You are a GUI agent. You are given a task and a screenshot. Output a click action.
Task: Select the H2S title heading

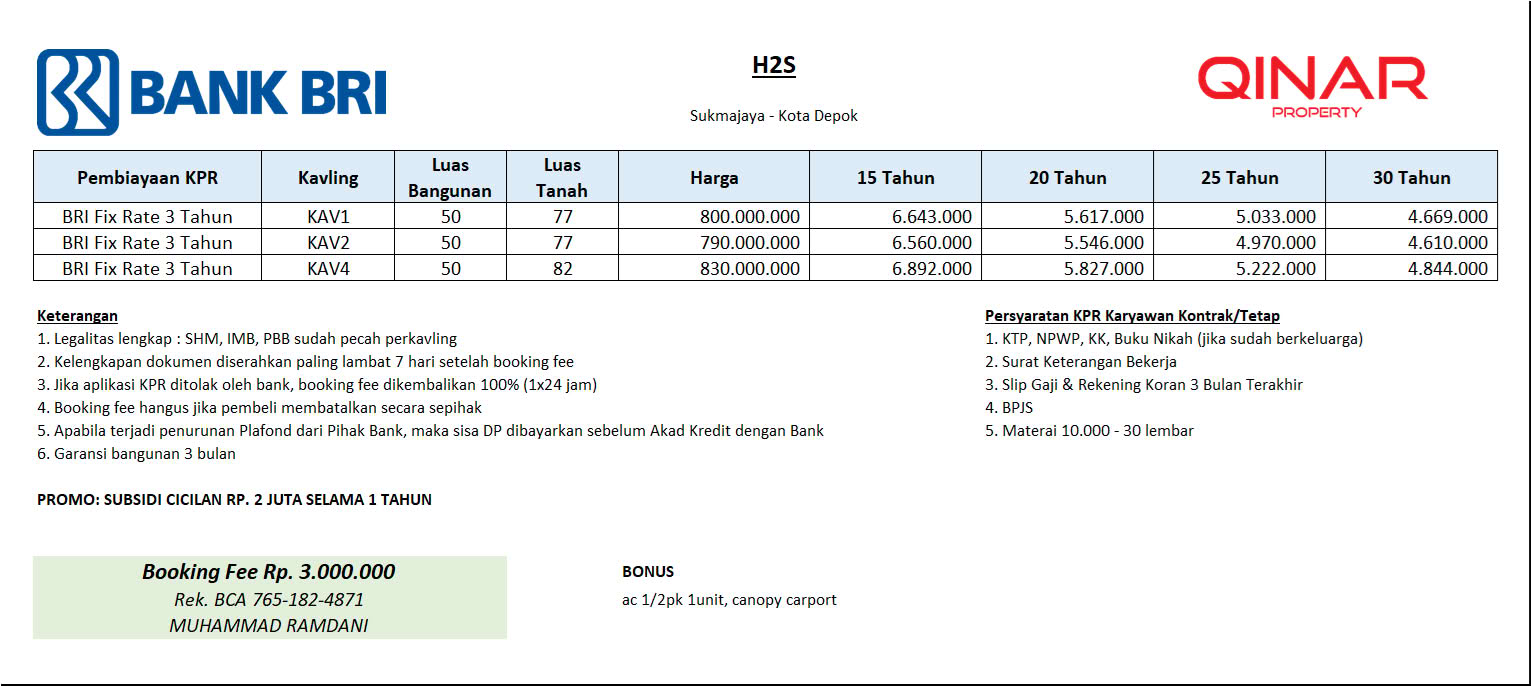tap(774, 66)
